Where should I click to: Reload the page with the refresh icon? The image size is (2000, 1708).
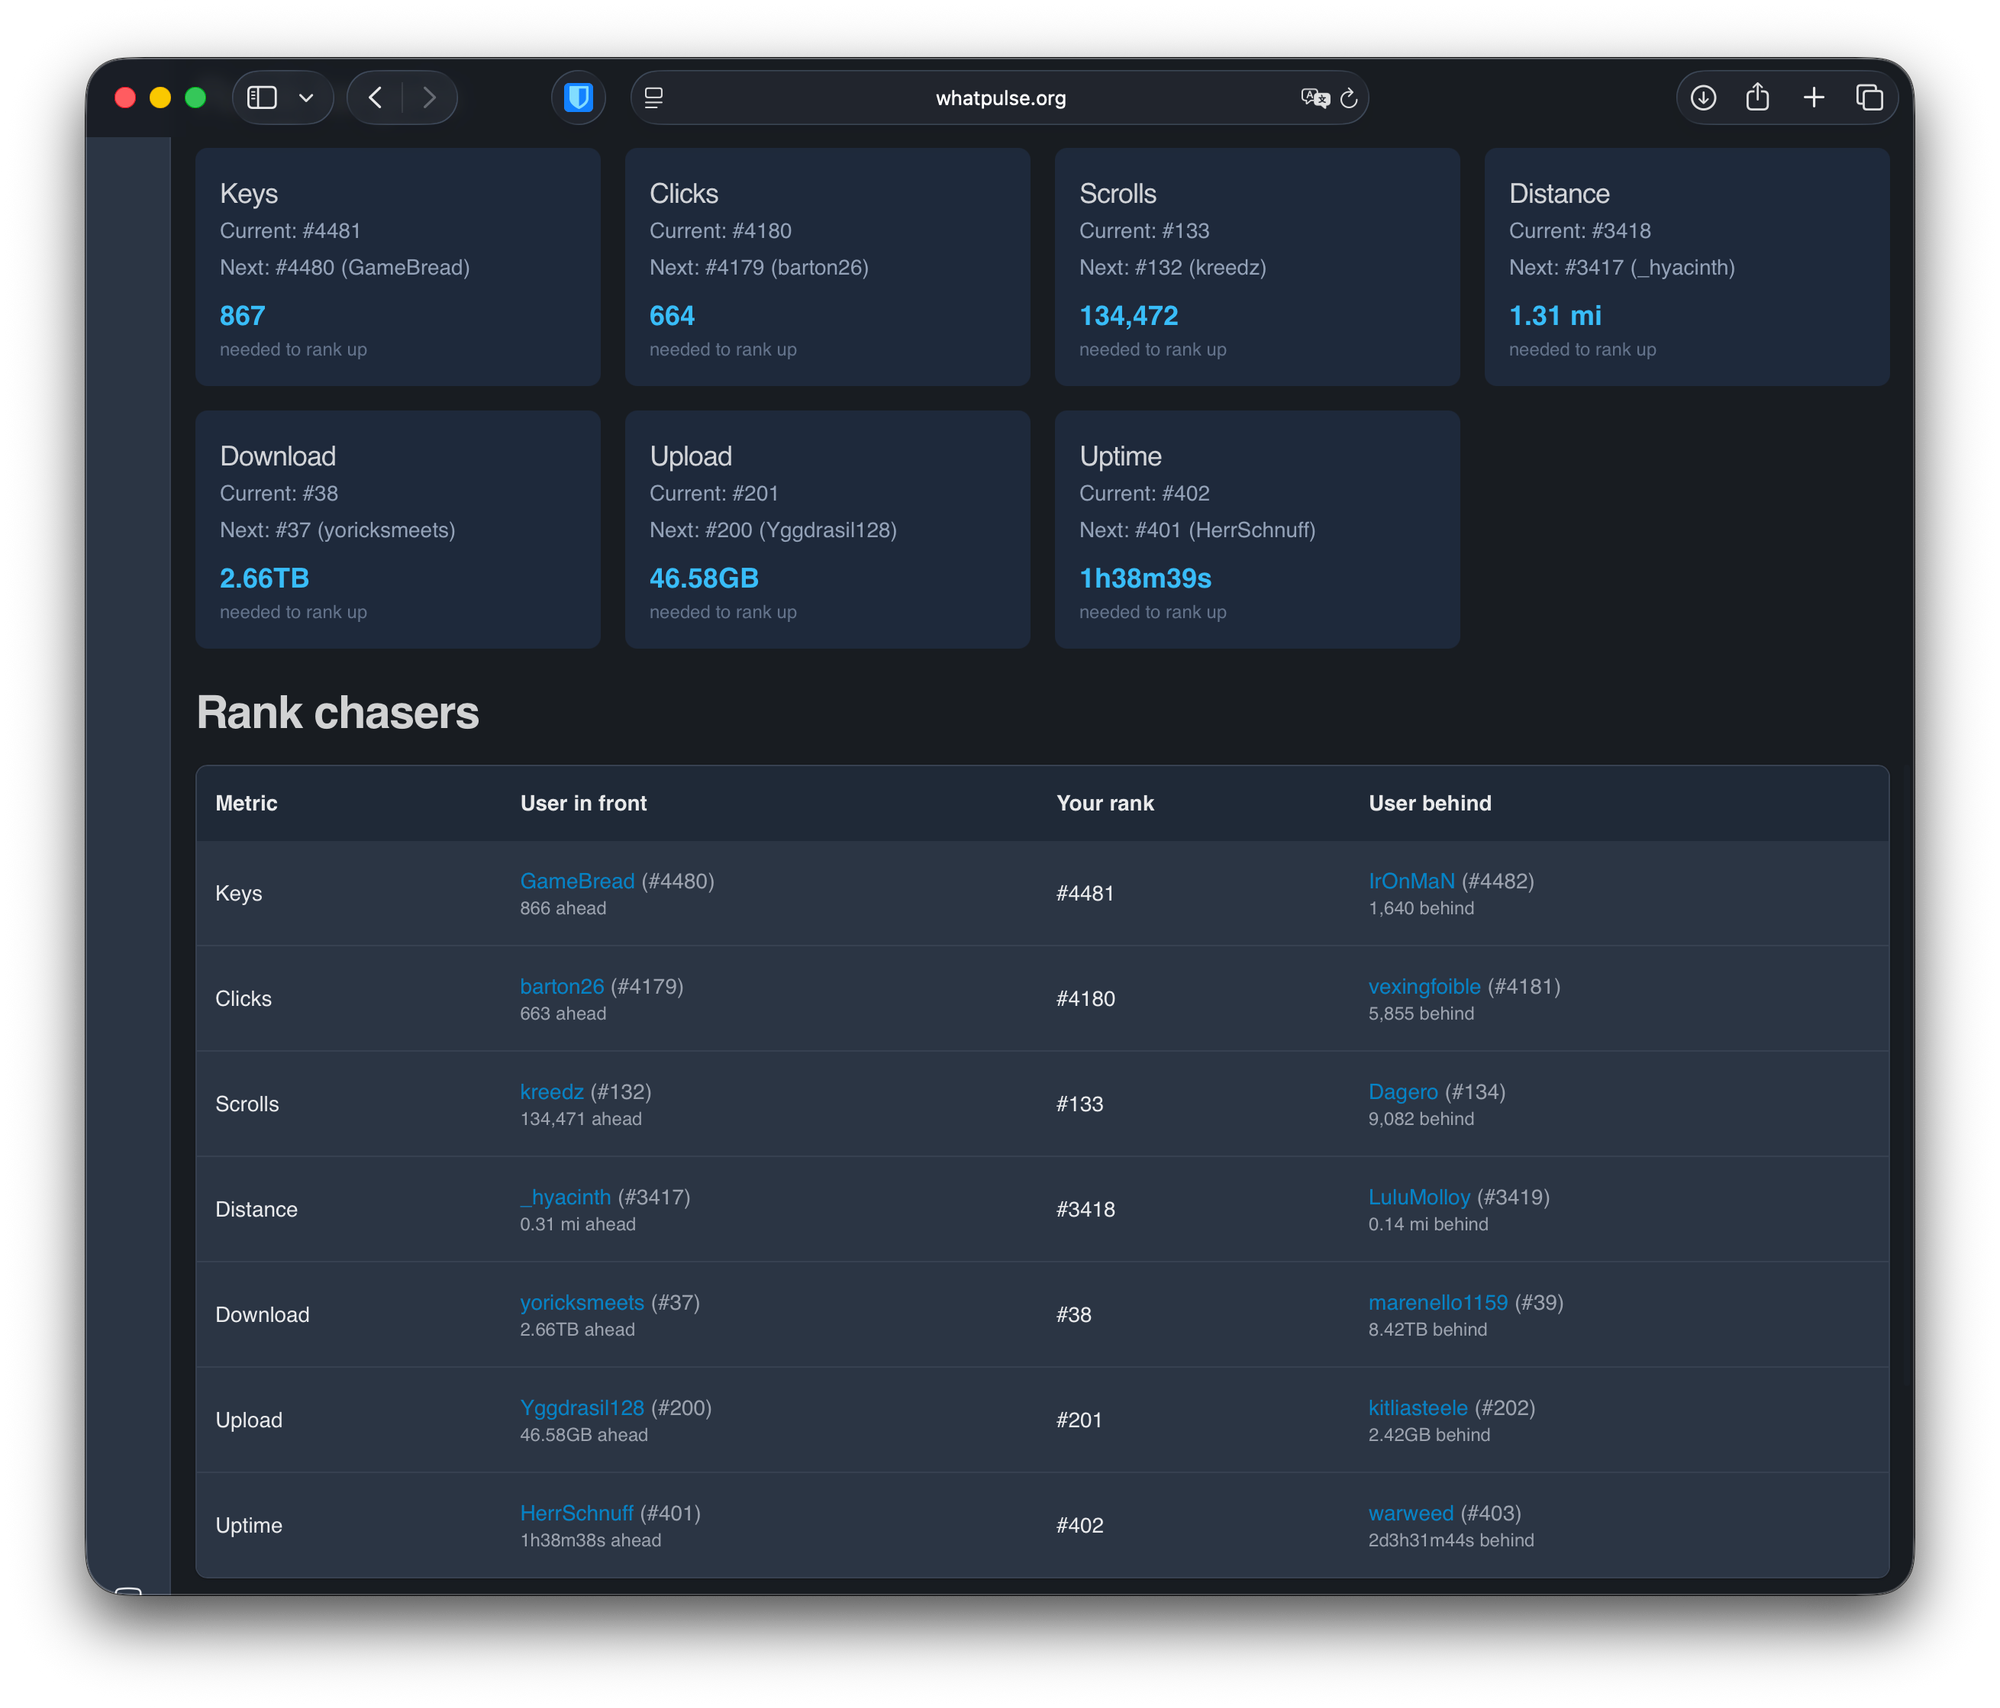(1349, 98)
